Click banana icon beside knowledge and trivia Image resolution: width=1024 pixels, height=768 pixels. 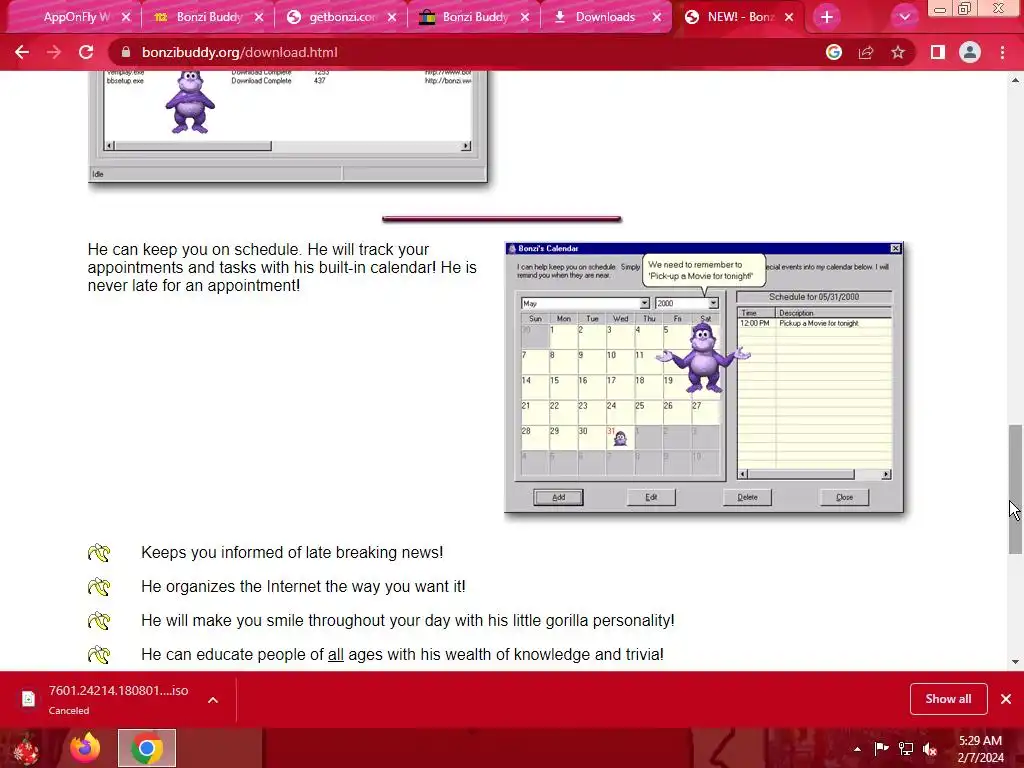(x=99, y=654)
